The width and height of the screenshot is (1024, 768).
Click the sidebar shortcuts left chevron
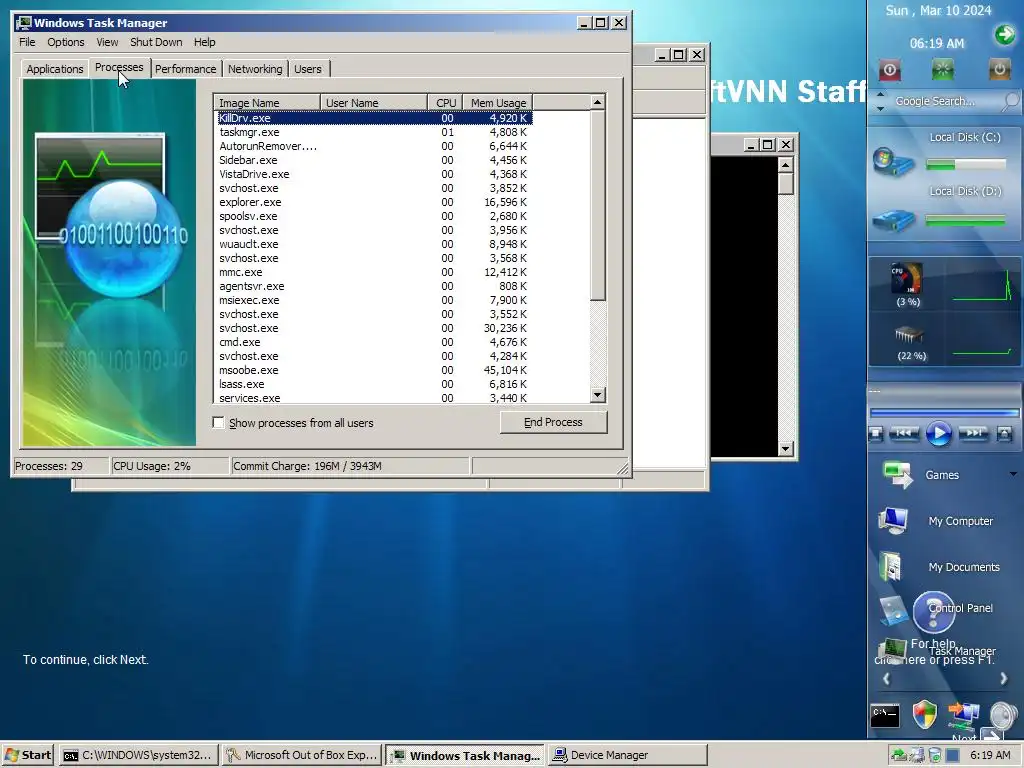(886, 679)
